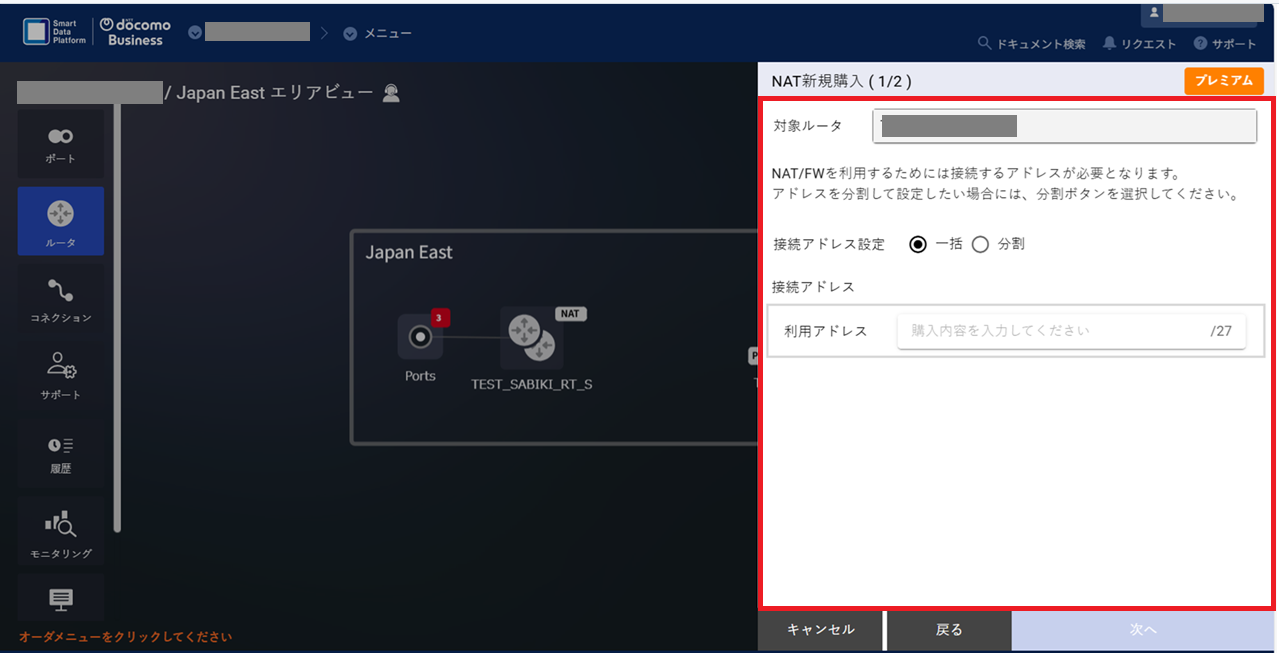The width and height of the screenshot is (1279, 653).
Task: Open the リクエスト notifications menu
Action: pyautogui.click(x=1139, y=44)
